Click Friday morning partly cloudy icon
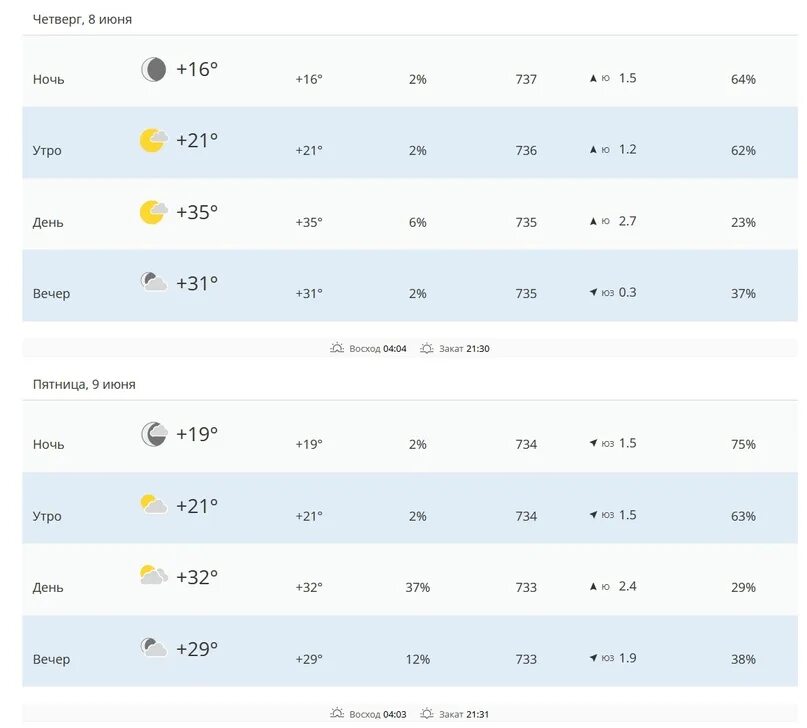Screen dimensions: 807x728 (153, 504)
